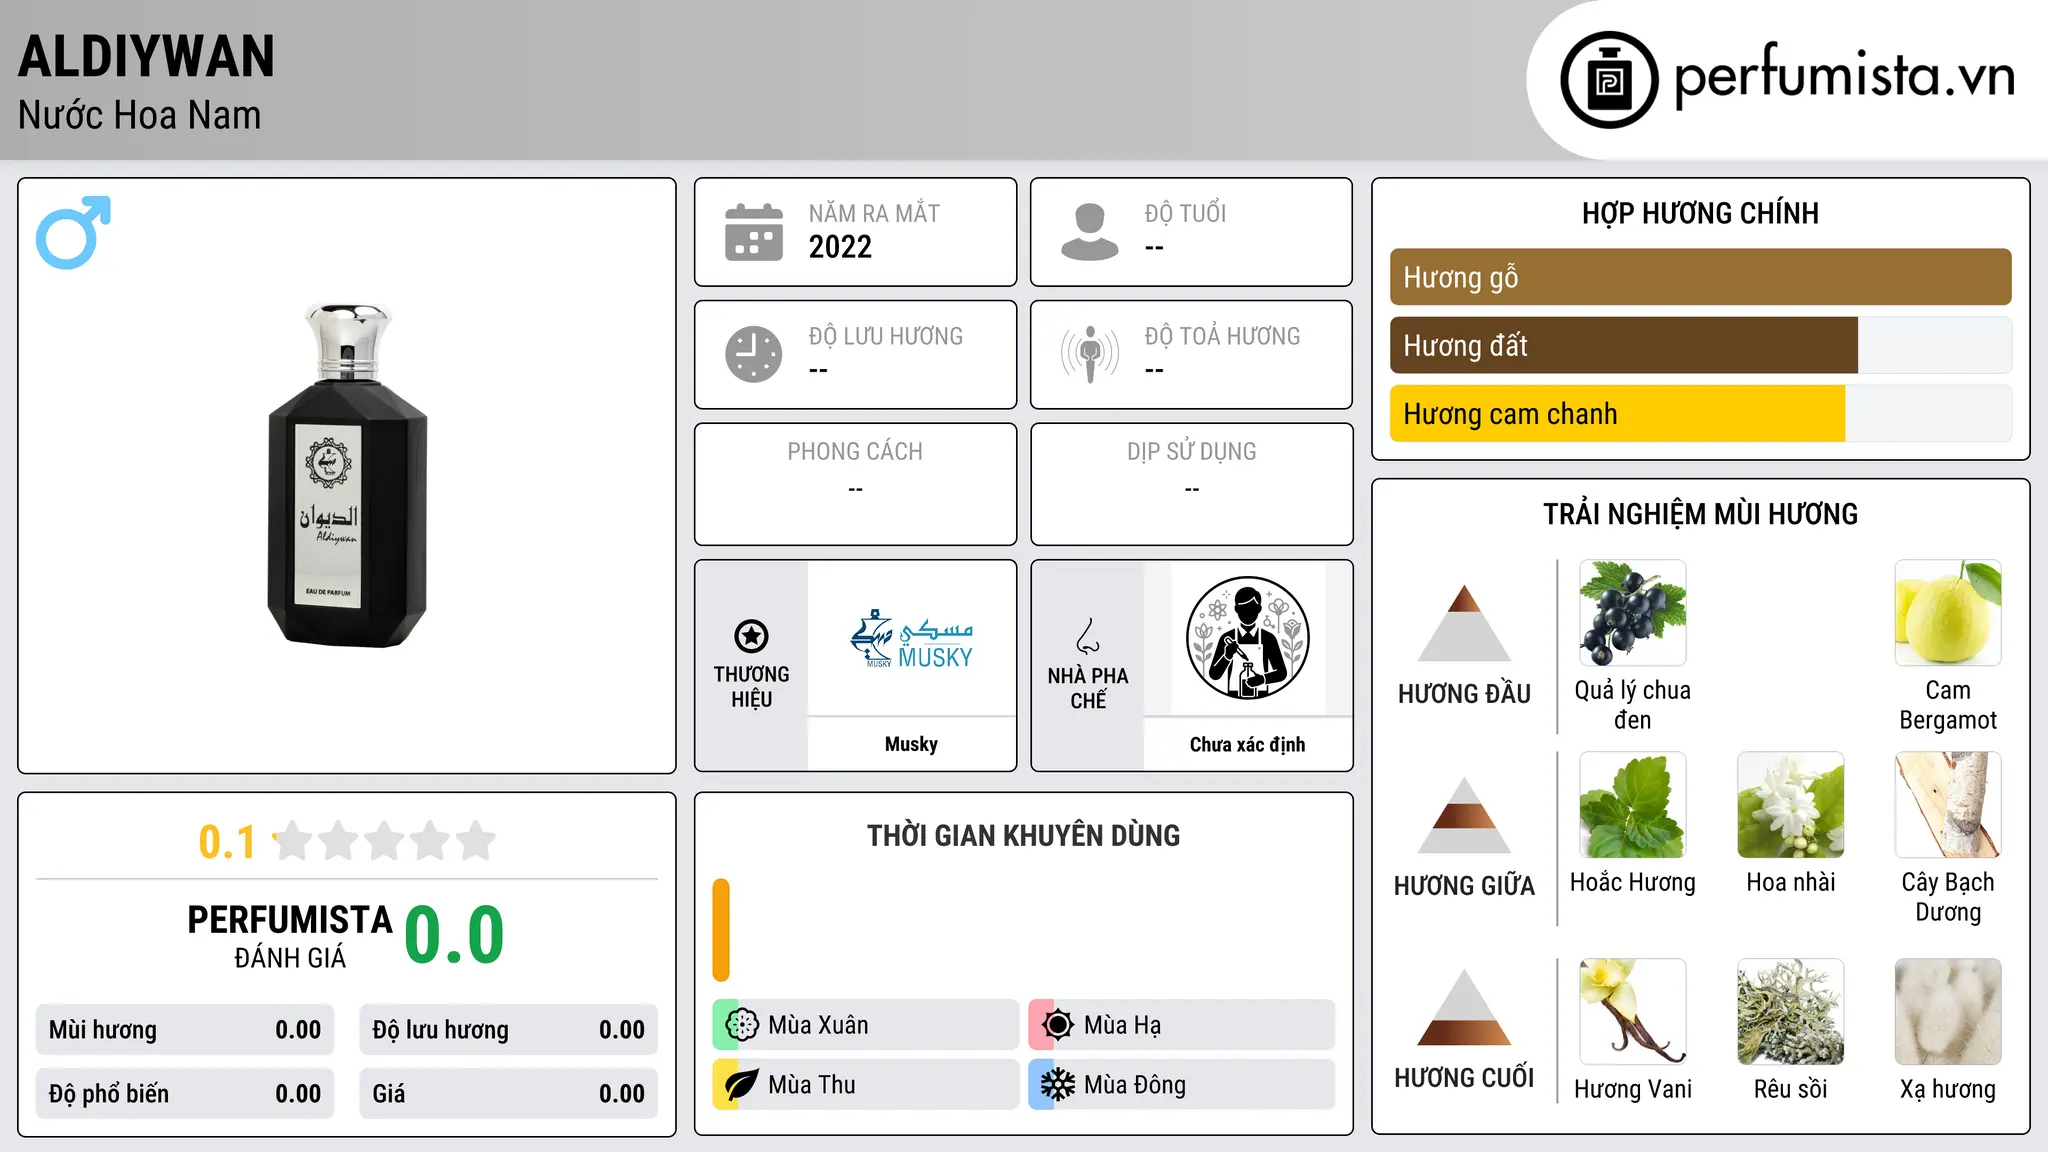Image resolution: width=2048 pixels, height=1152 pixels.
Task: Select the Mùa Hạ season button
Action: [x=1181, y=1025]
